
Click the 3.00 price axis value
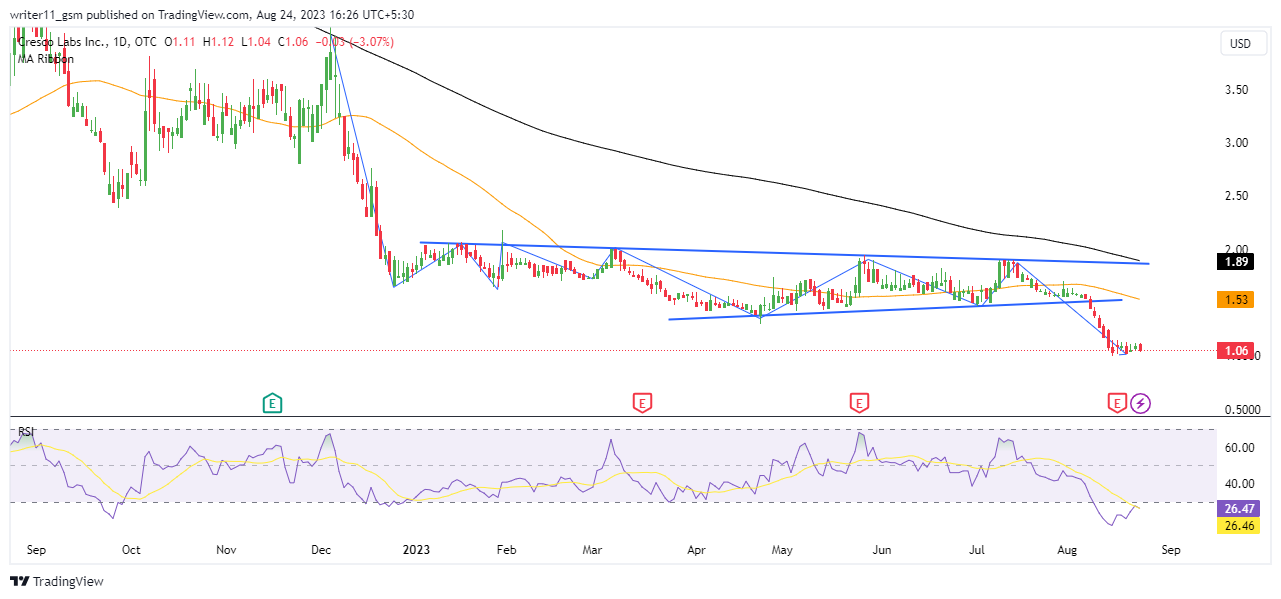(x=1238, y=143)
